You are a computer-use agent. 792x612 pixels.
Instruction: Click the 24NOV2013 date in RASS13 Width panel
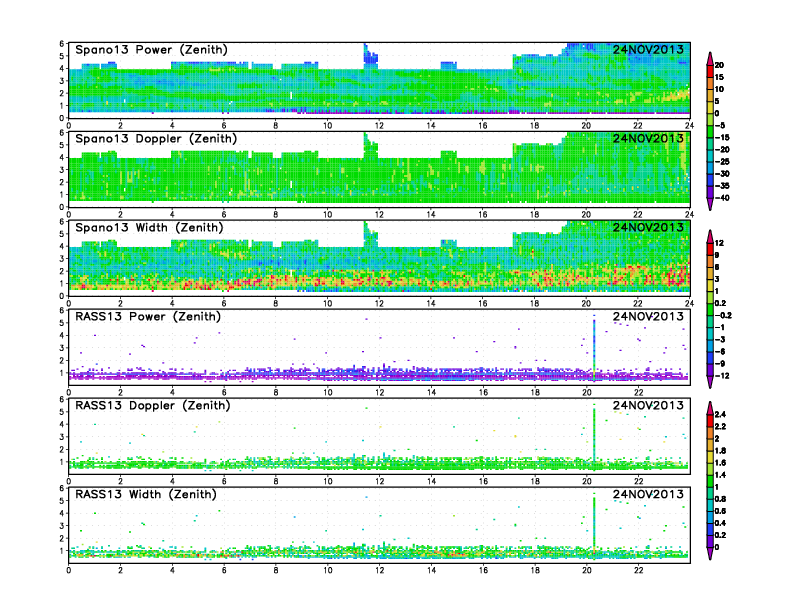tap(648, 494)
